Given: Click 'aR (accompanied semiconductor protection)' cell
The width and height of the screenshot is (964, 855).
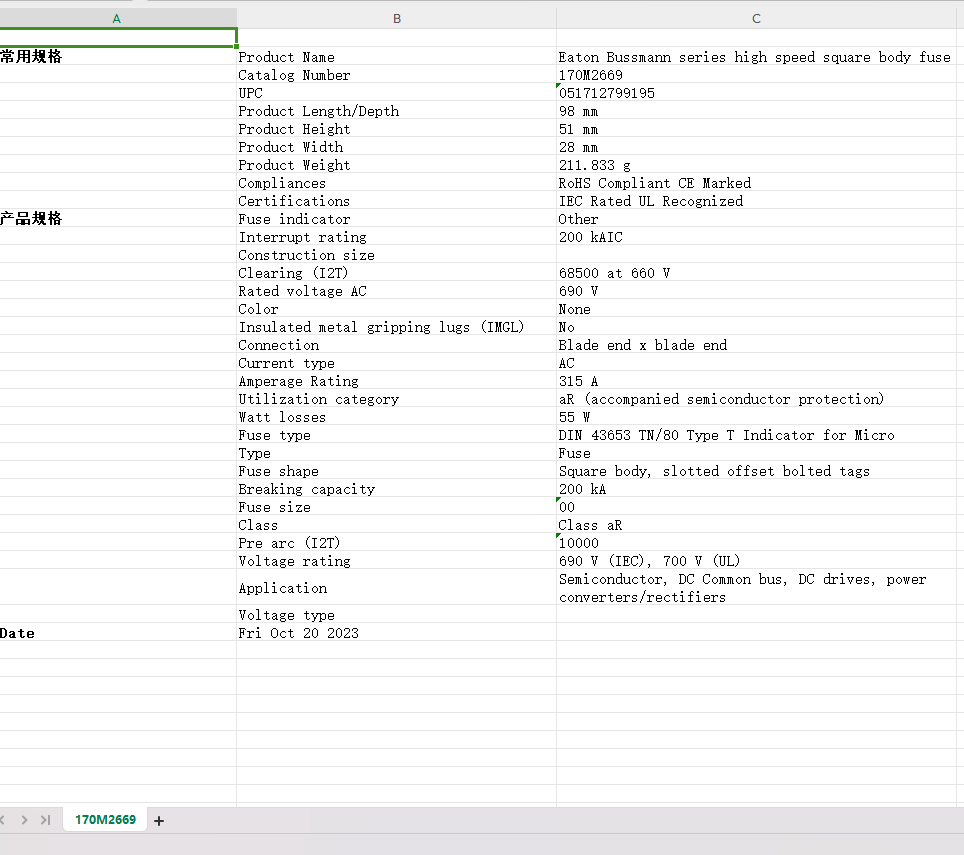Looking at the screenshot, I should pos(756,400).
